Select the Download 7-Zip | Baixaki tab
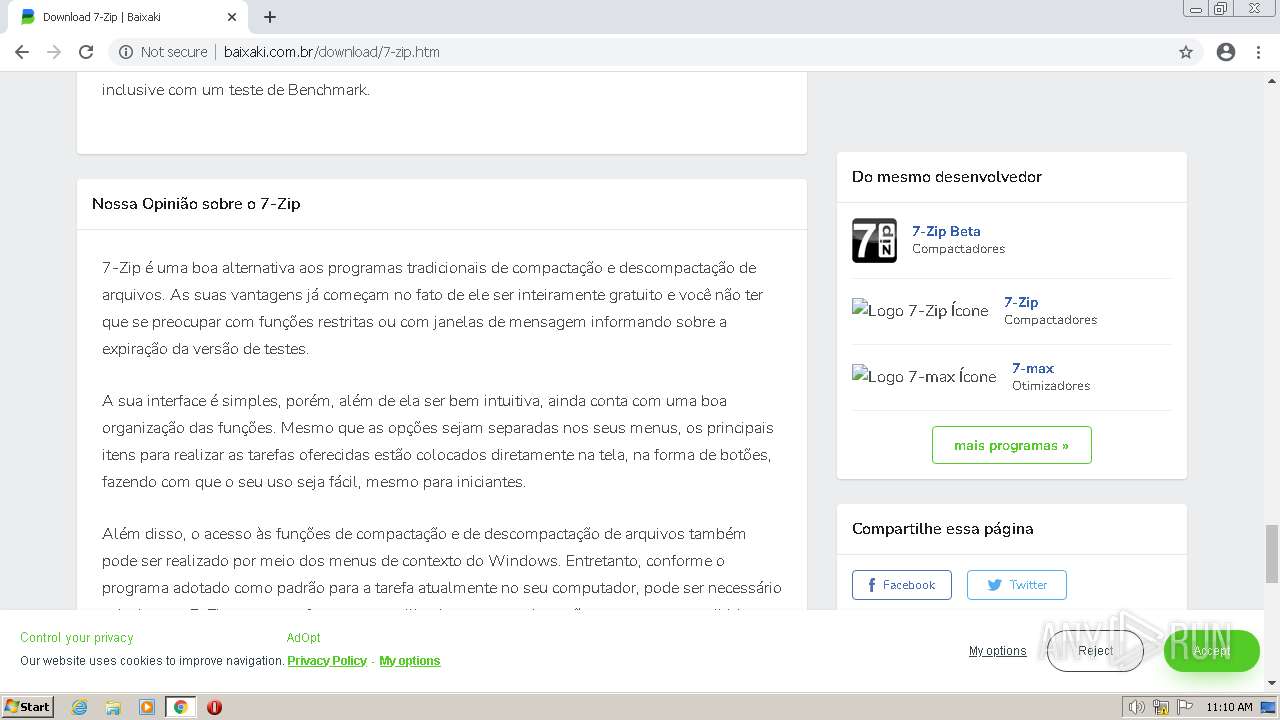 pos(128,17)
